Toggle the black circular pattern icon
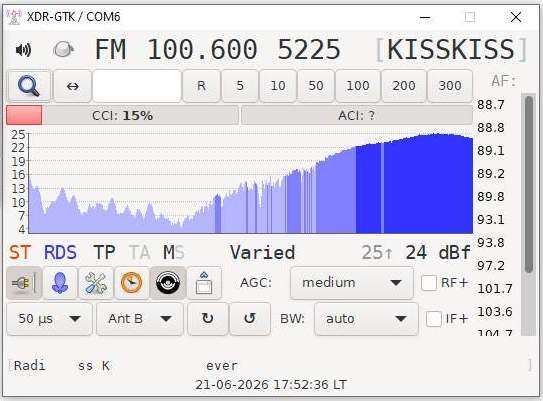Image resolution: width=543 pixels, height=401 pixels. click(x=168, y=283)
